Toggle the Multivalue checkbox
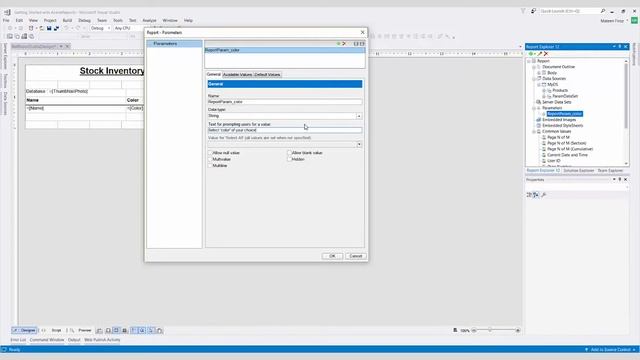This screenshot has height=360, width=640. [x=210, y=159]
